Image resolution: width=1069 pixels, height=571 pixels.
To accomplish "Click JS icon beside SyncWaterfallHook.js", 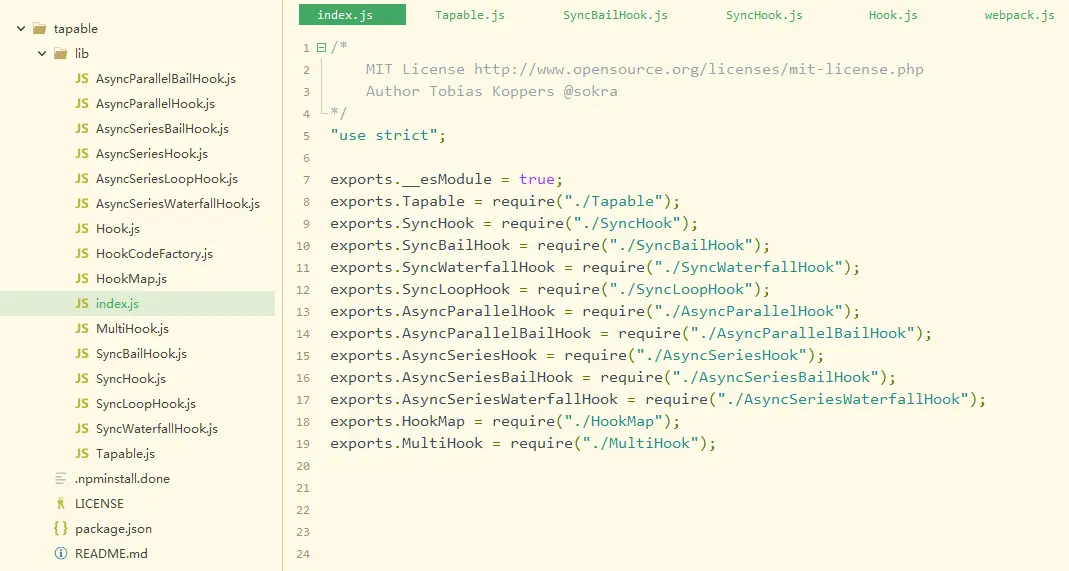I will tap(82, 428).
